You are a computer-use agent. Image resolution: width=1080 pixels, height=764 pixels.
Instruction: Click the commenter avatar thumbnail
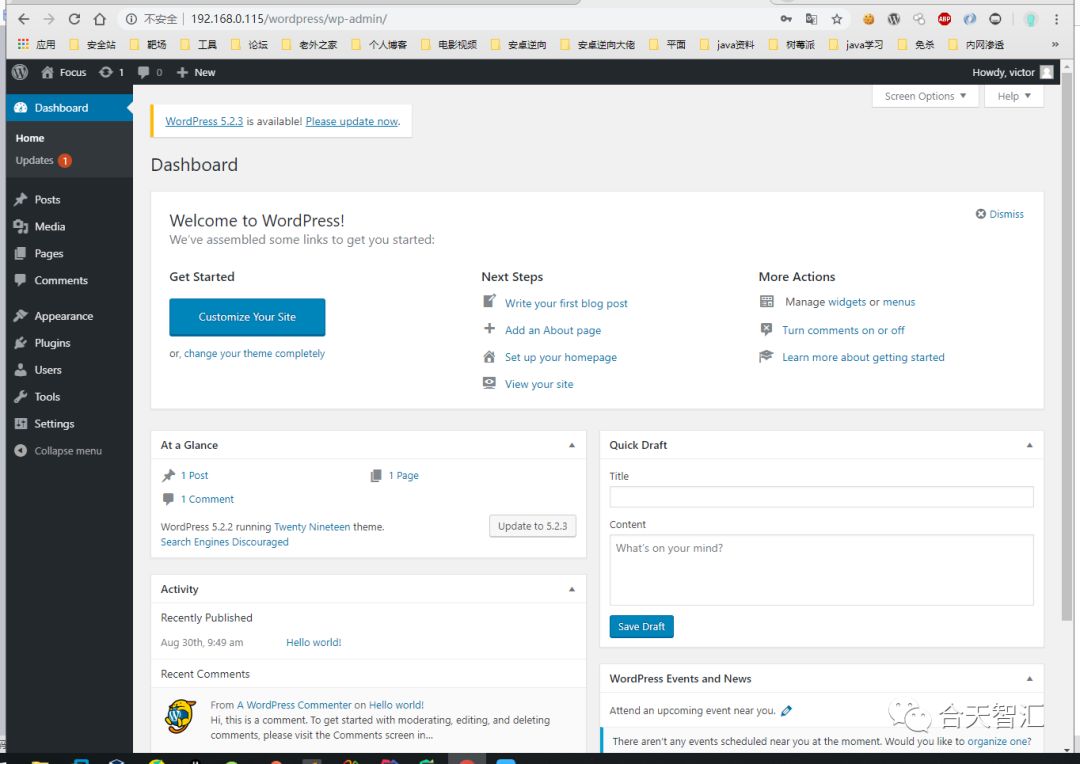click(x=180, y=716)
